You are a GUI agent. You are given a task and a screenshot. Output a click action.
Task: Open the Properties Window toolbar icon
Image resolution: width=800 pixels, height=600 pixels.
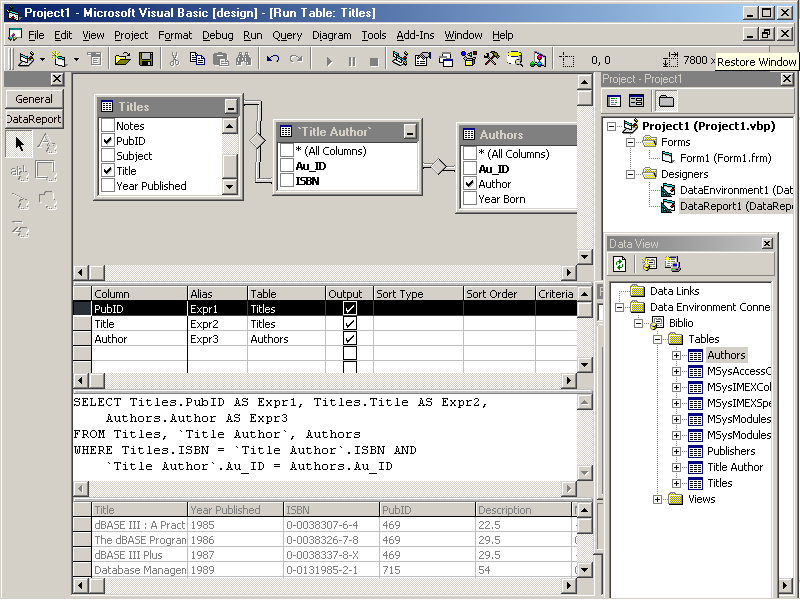423,60
